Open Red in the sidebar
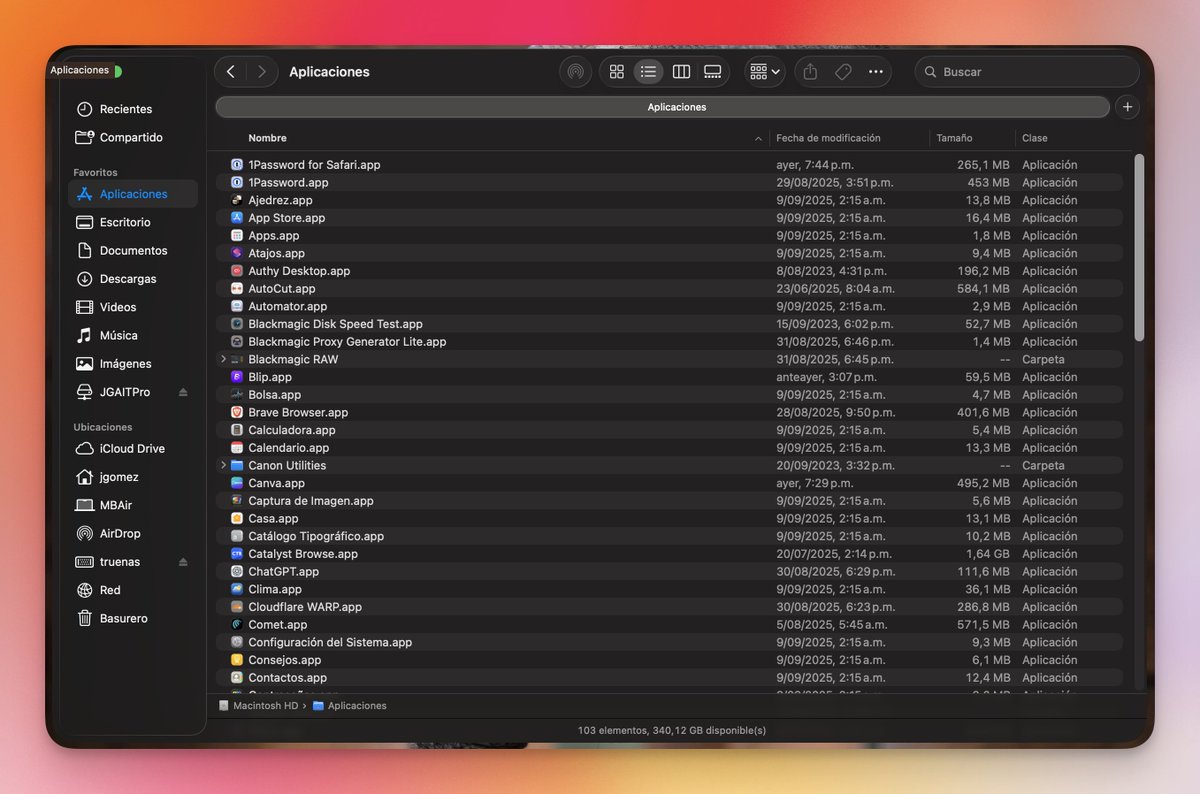 [110, 590]
